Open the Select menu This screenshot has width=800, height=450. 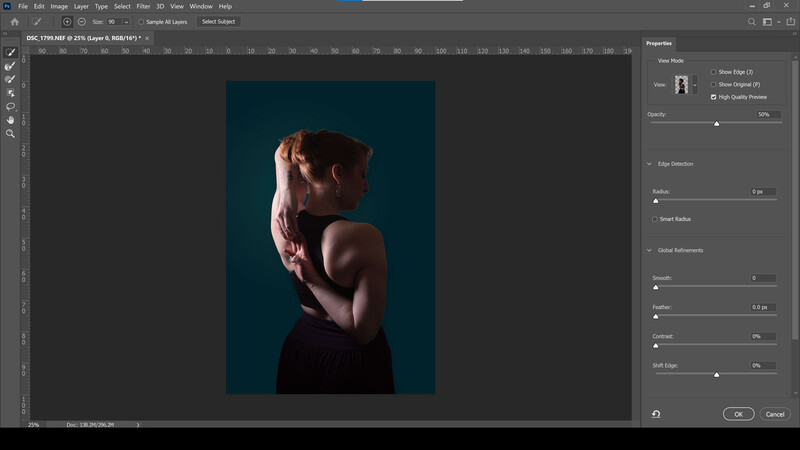coord(122,6)
